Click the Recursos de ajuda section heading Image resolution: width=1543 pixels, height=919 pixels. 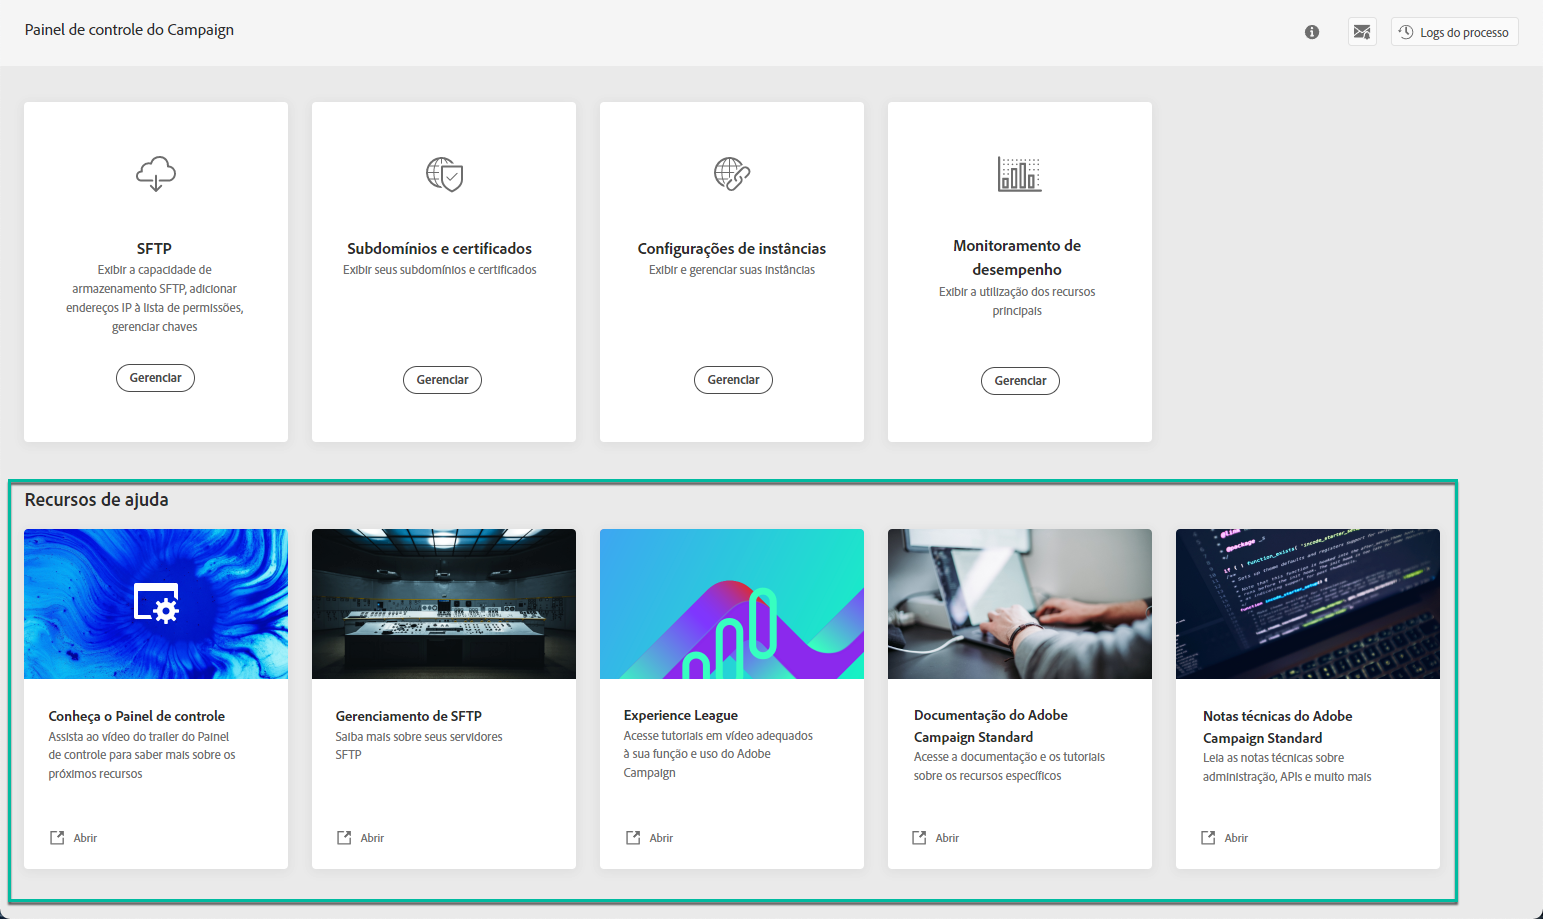(x=97, y=499)
